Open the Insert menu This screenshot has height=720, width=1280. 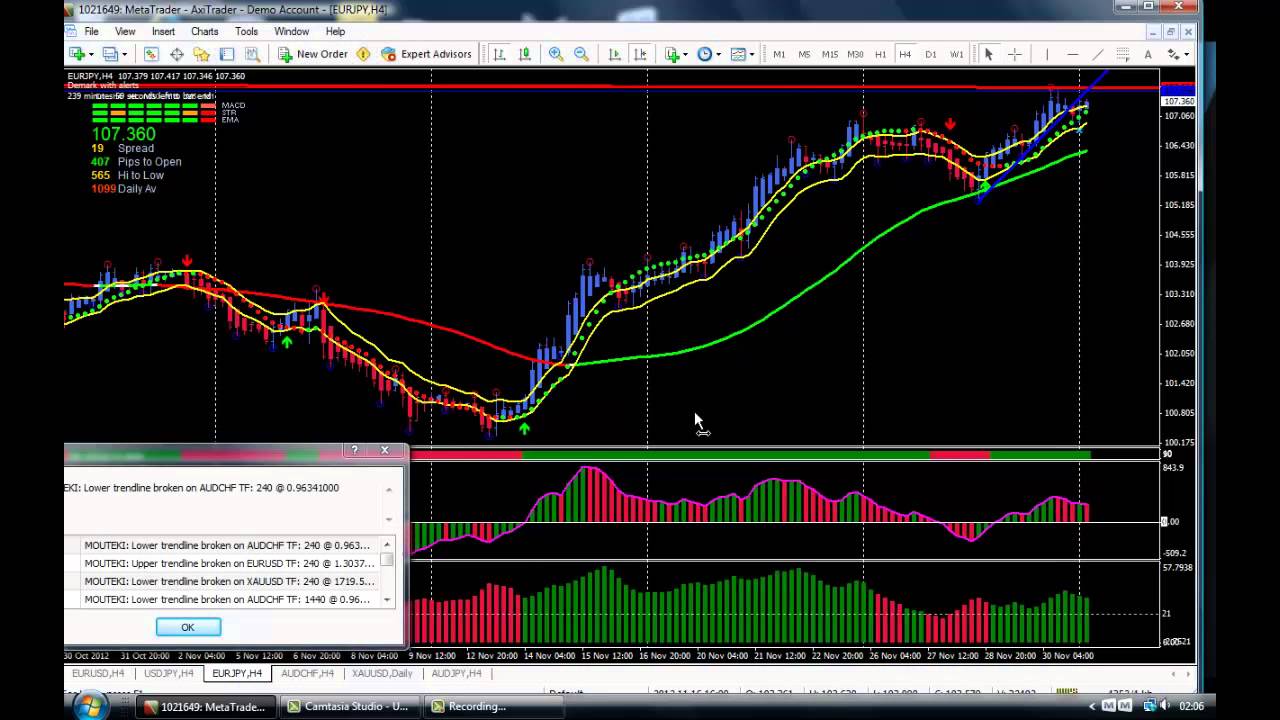[163, 31]
